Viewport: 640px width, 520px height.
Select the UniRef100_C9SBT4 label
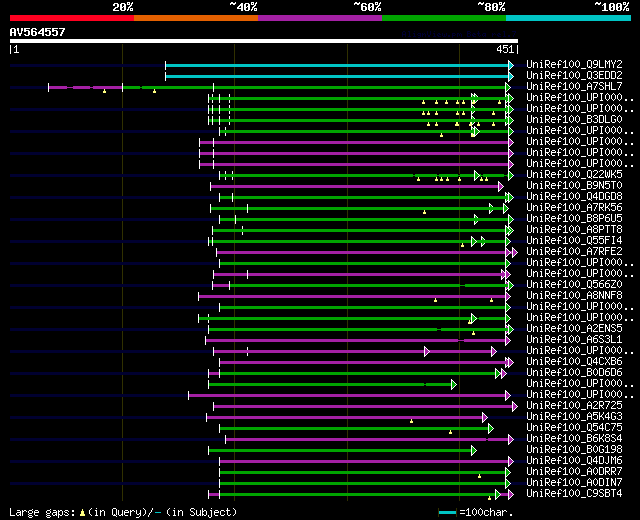point(574,494)
